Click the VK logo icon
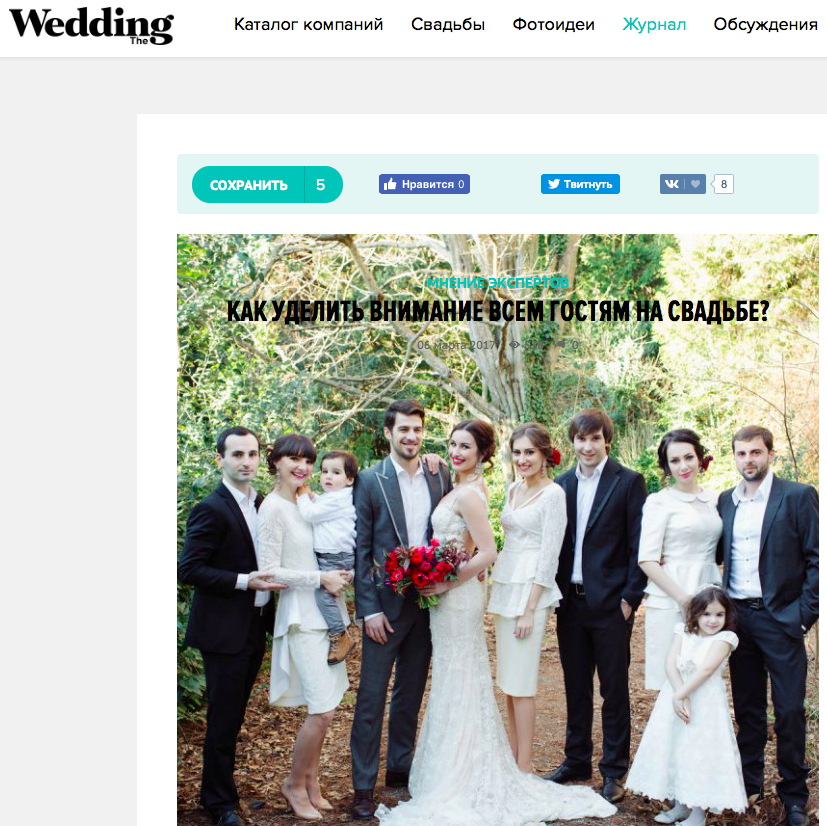Screen dimensions: 827x826 pyautogui.click(x=672, y=184)
